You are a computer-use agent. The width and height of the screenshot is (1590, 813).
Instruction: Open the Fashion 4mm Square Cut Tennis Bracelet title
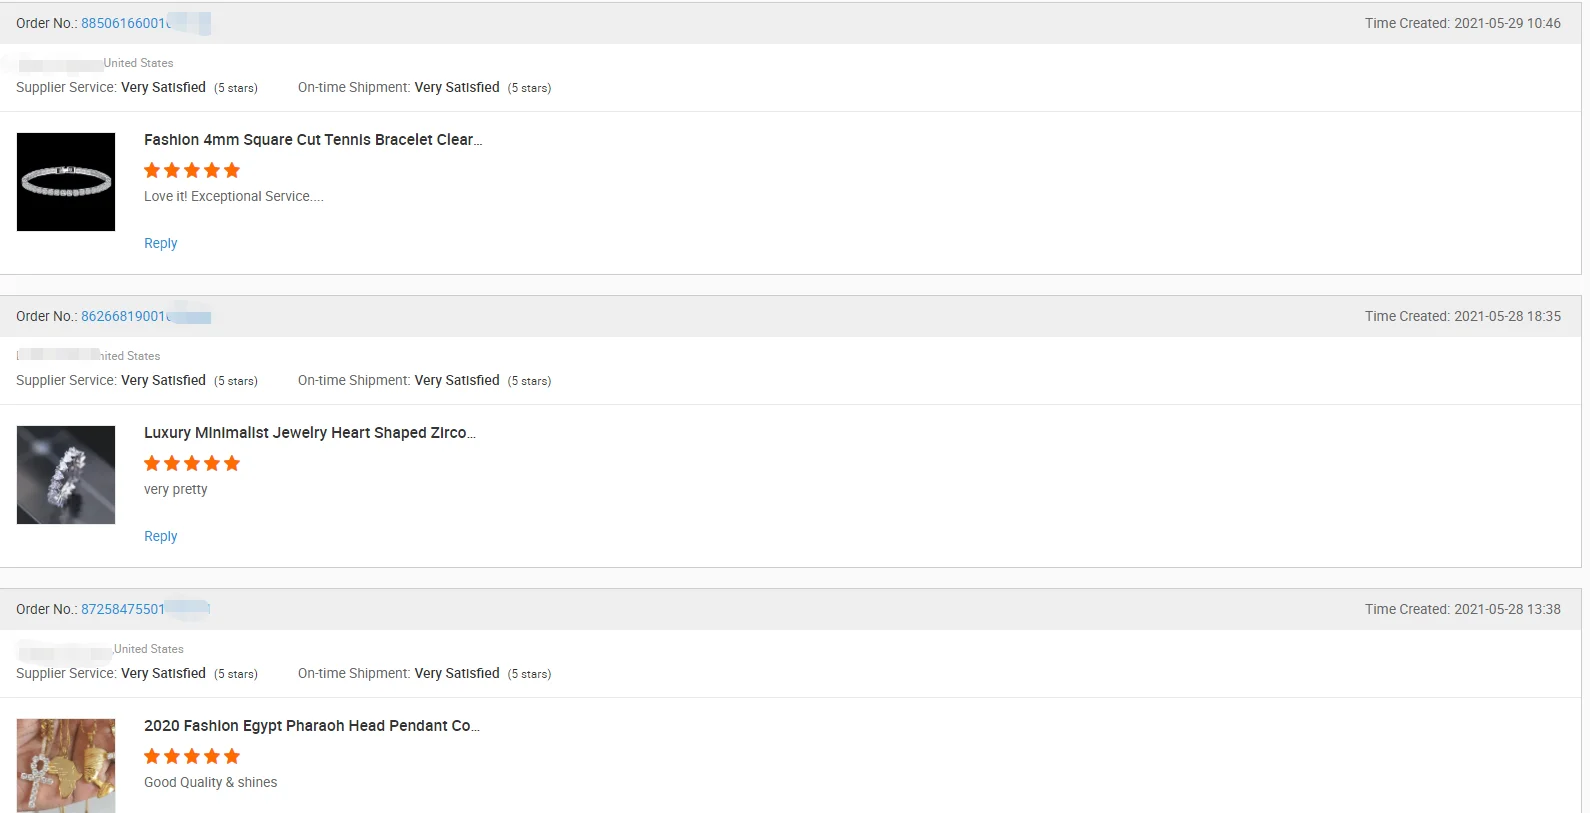coord(312,140)
